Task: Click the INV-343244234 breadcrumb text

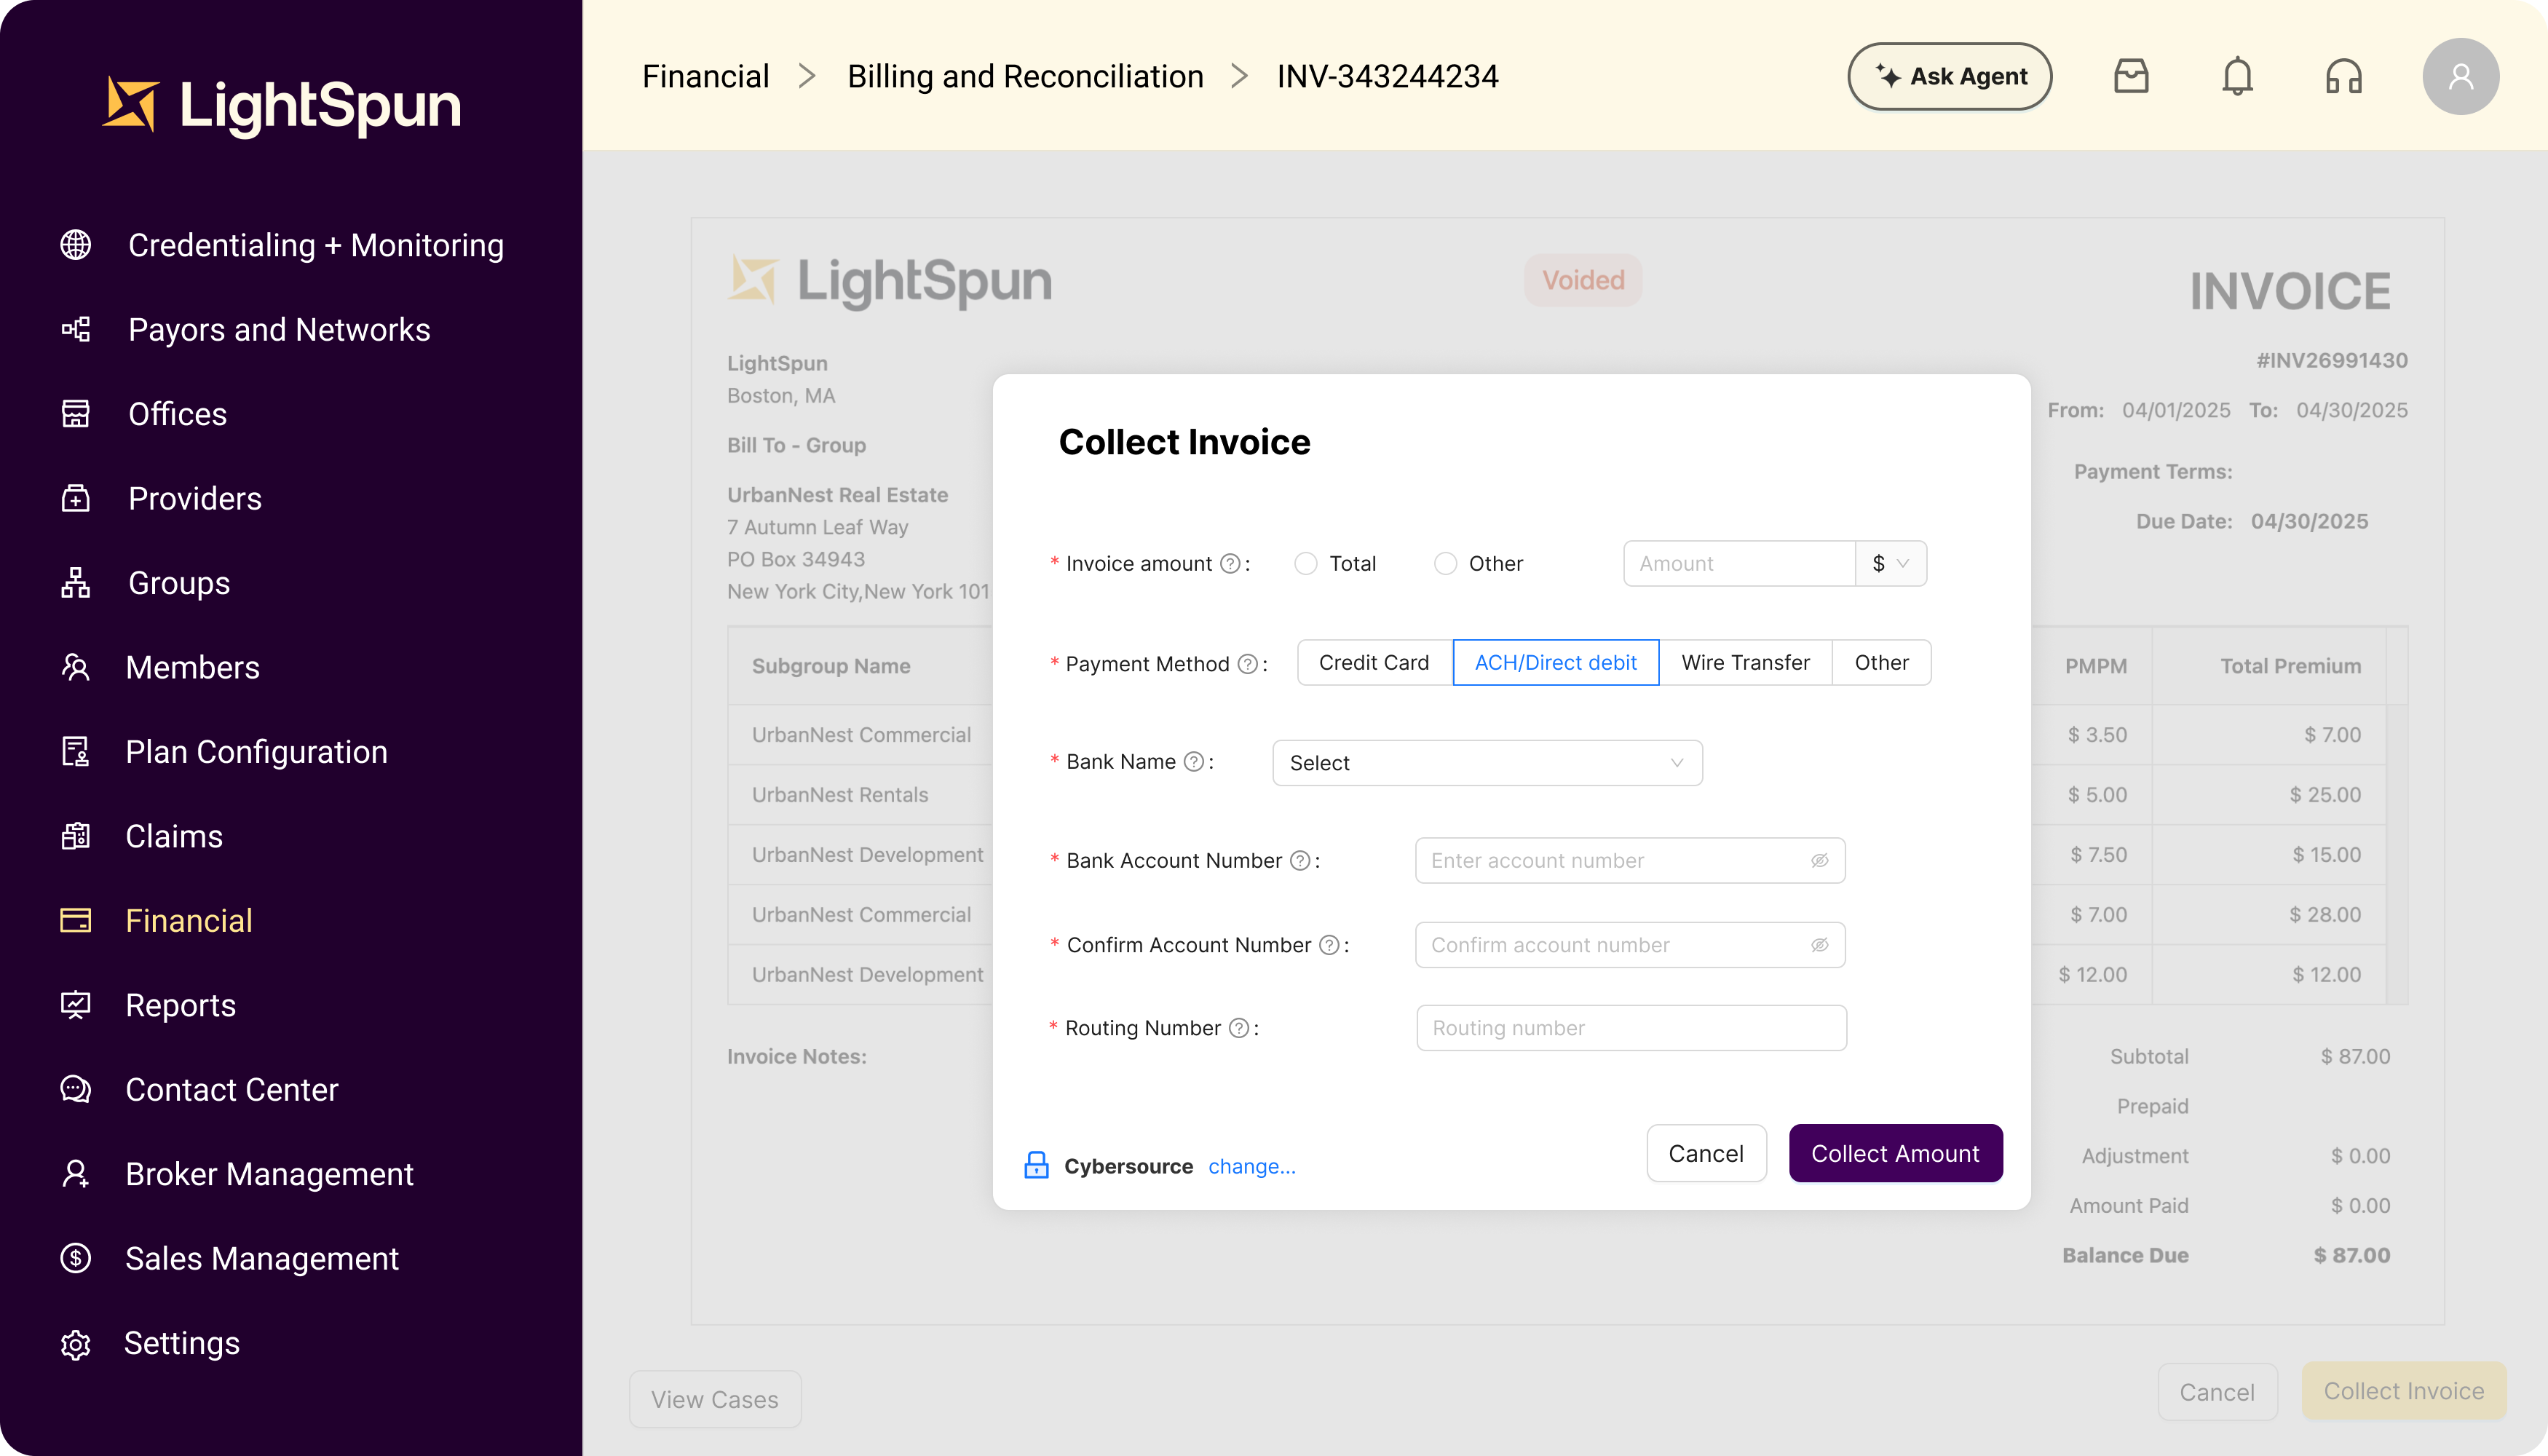Action: pyautogui.click(x=1387, y=76)
